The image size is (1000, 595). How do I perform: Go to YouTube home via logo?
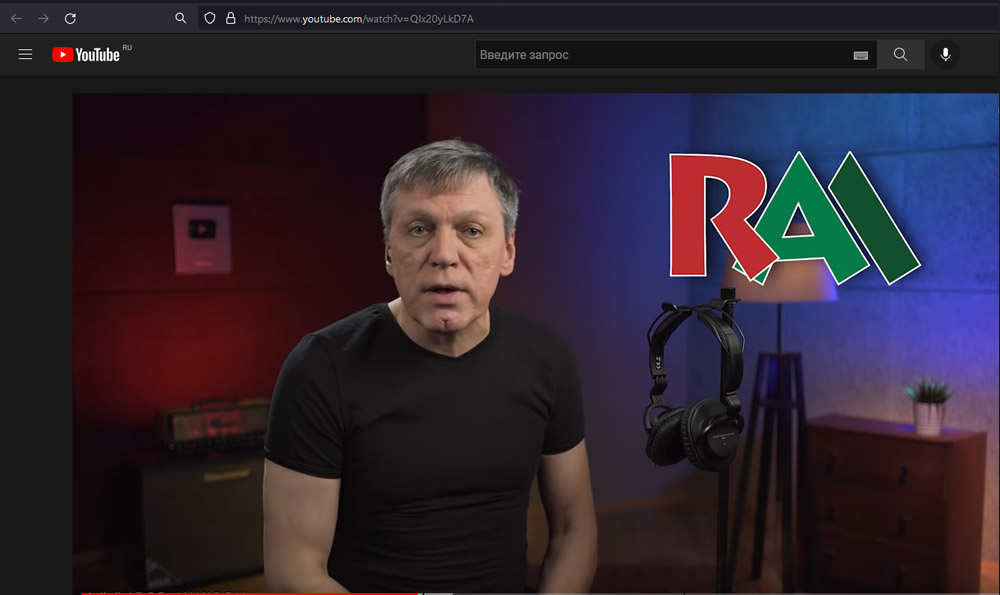click(87, 55)
